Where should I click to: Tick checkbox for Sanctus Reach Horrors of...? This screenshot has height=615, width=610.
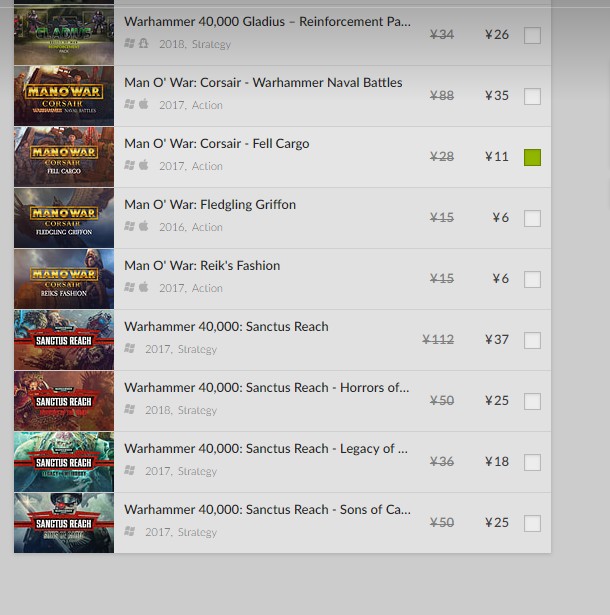(x=532, y=401)
